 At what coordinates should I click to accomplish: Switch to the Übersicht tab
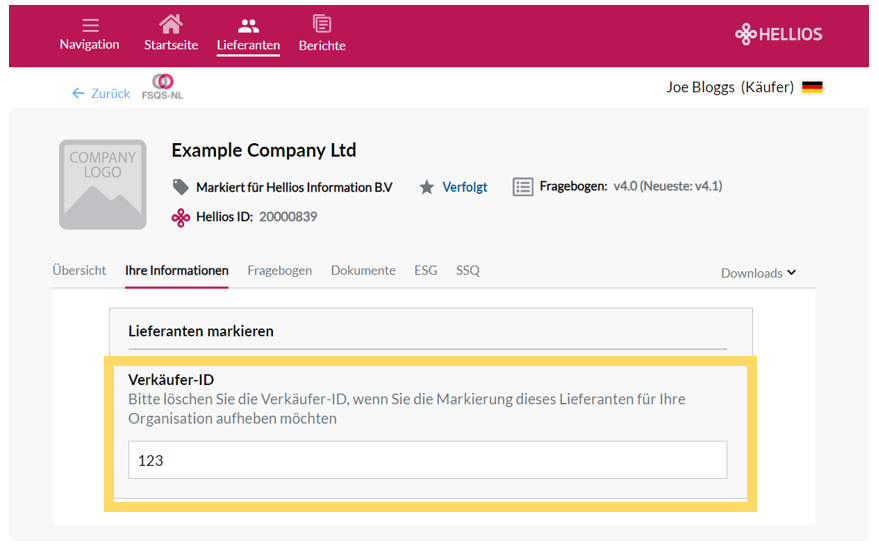pyautogui.click(x=79, y=270)
